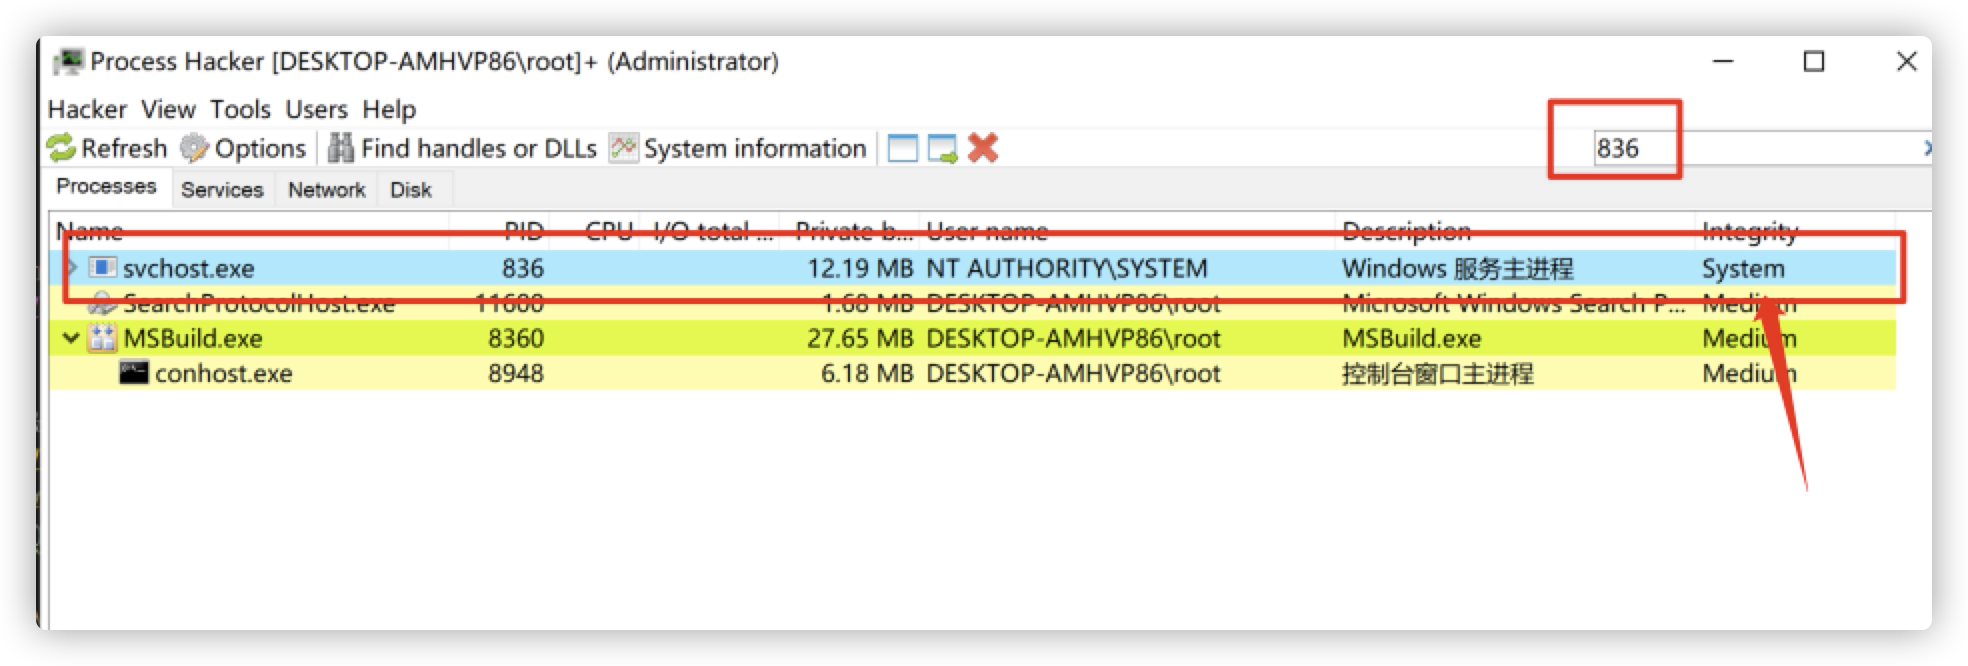Open the Help menu
This screenshot has width=1968, height=666.
coord(389,109)
